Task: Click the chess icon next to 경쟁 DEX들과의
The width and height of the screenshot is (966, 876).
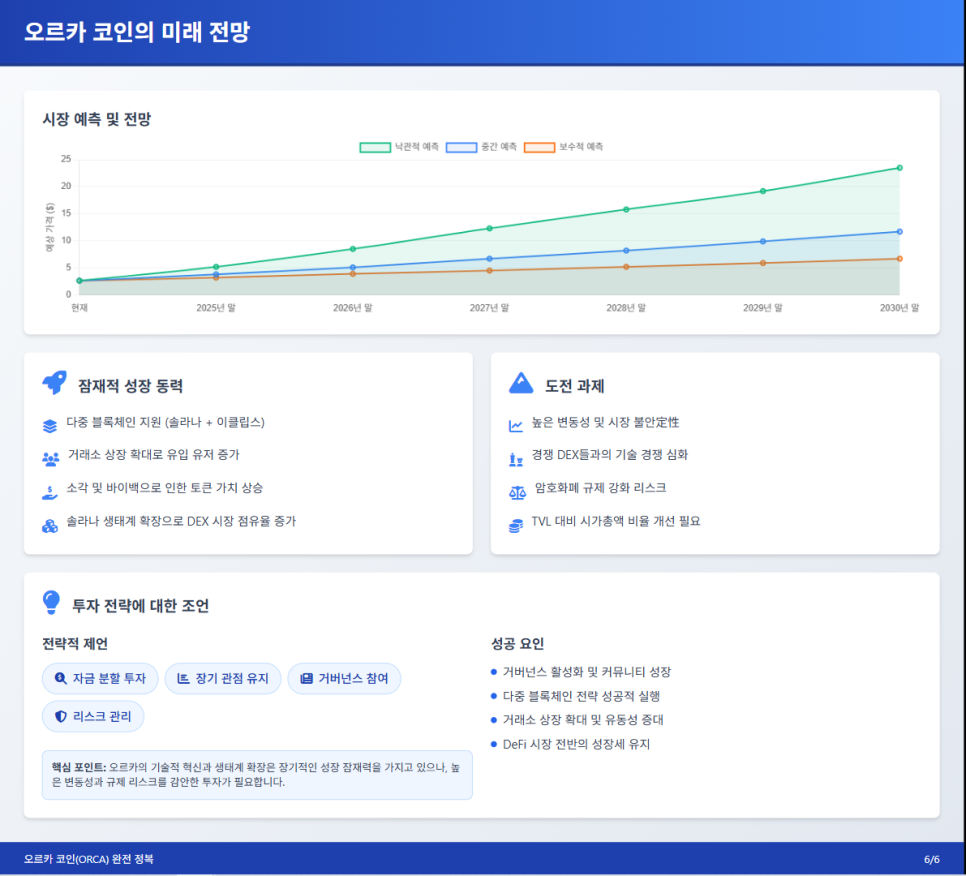Action: pyautogui.click(x=516, y=458)
